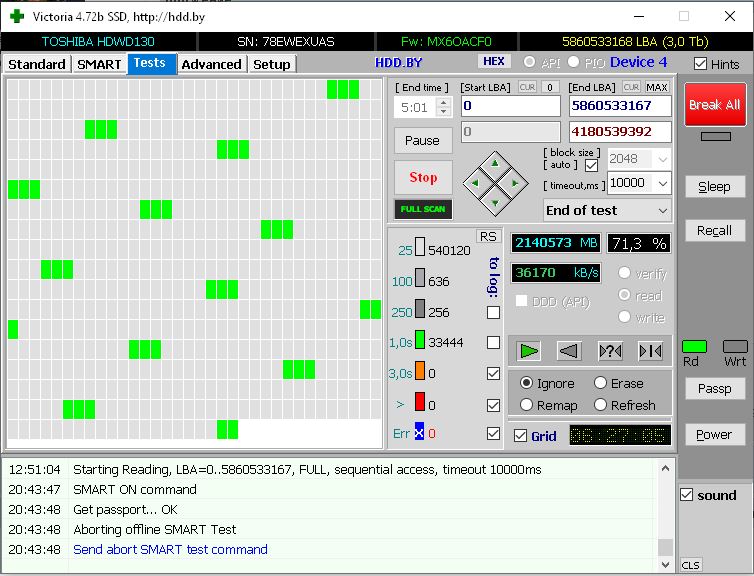Open the Standard tab
754x576 pixels.
(x=37, y=64)
